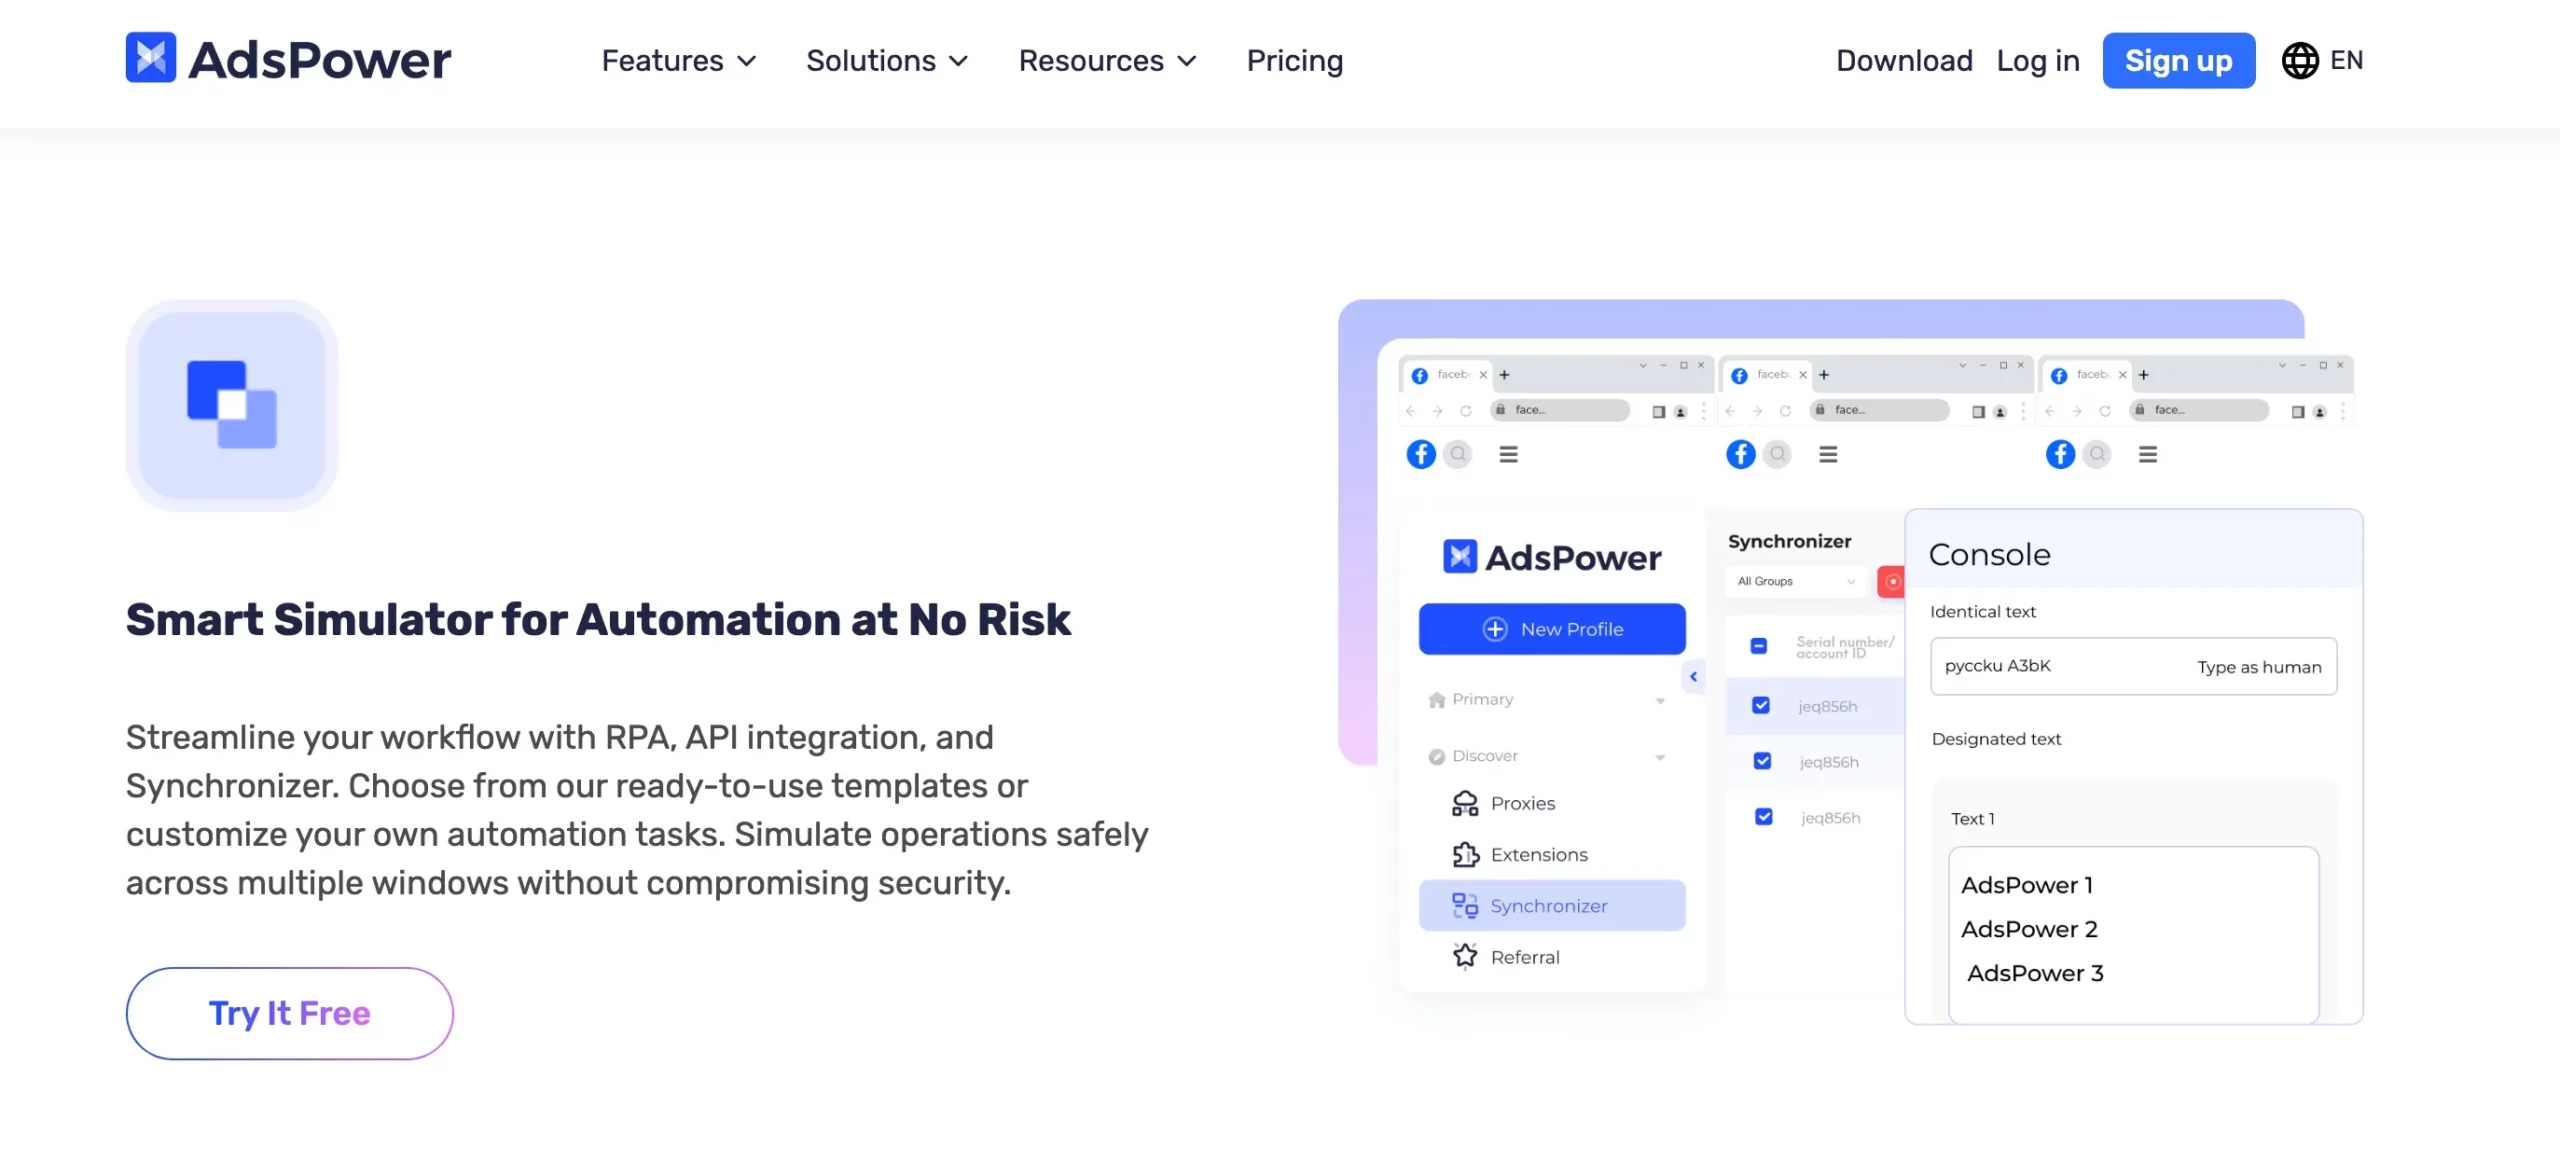Click reload icon in first browser window
Image resolution: width=2560 pixels, height=1175 pixels.
(1466, 411)
